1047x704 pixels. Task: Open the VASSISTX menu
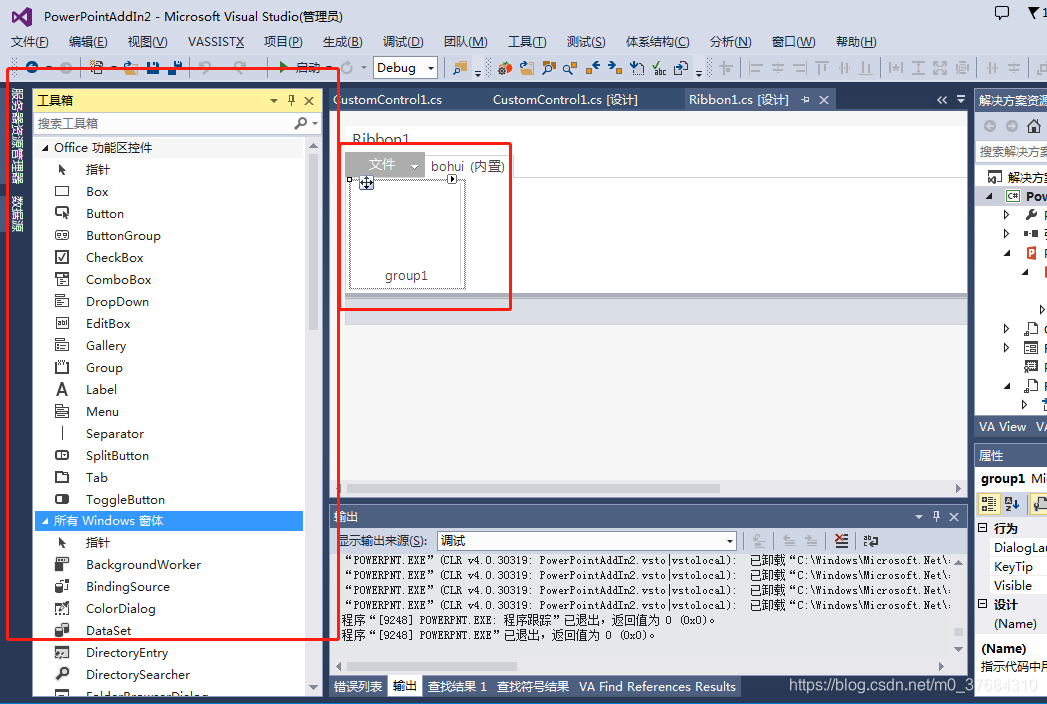click(216, 41)
